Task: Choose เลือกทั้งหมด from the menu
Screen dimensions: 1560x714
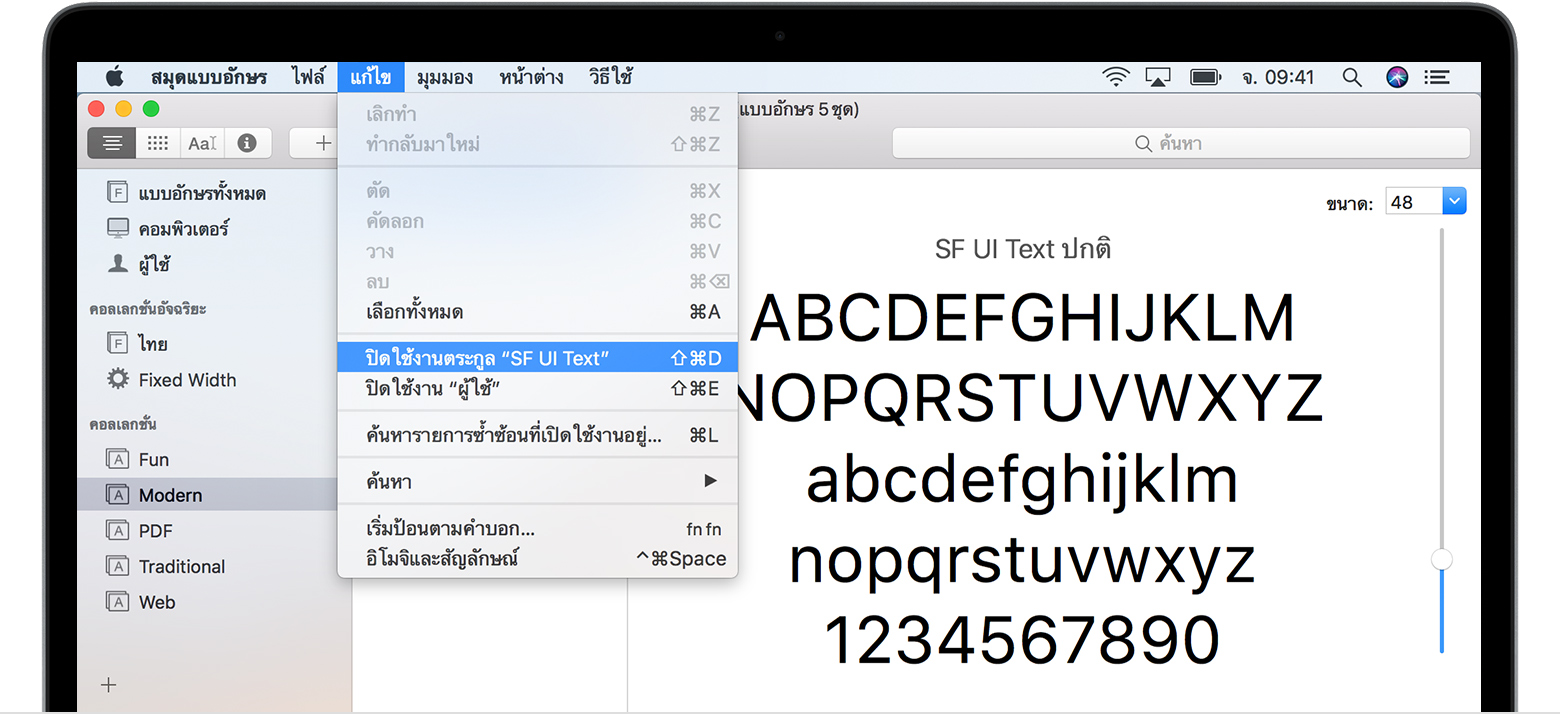Action: (538, 312)
